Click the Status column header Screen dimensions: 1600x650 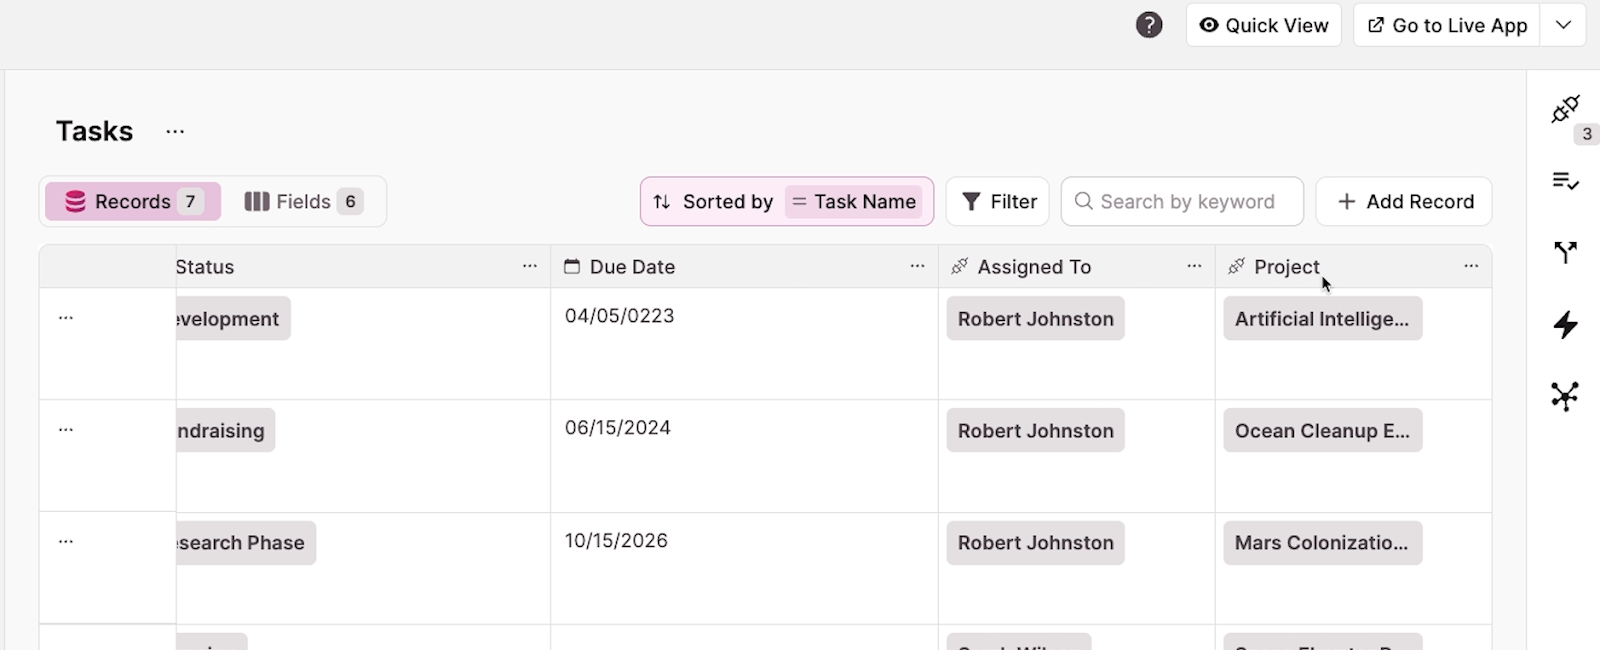363,267
